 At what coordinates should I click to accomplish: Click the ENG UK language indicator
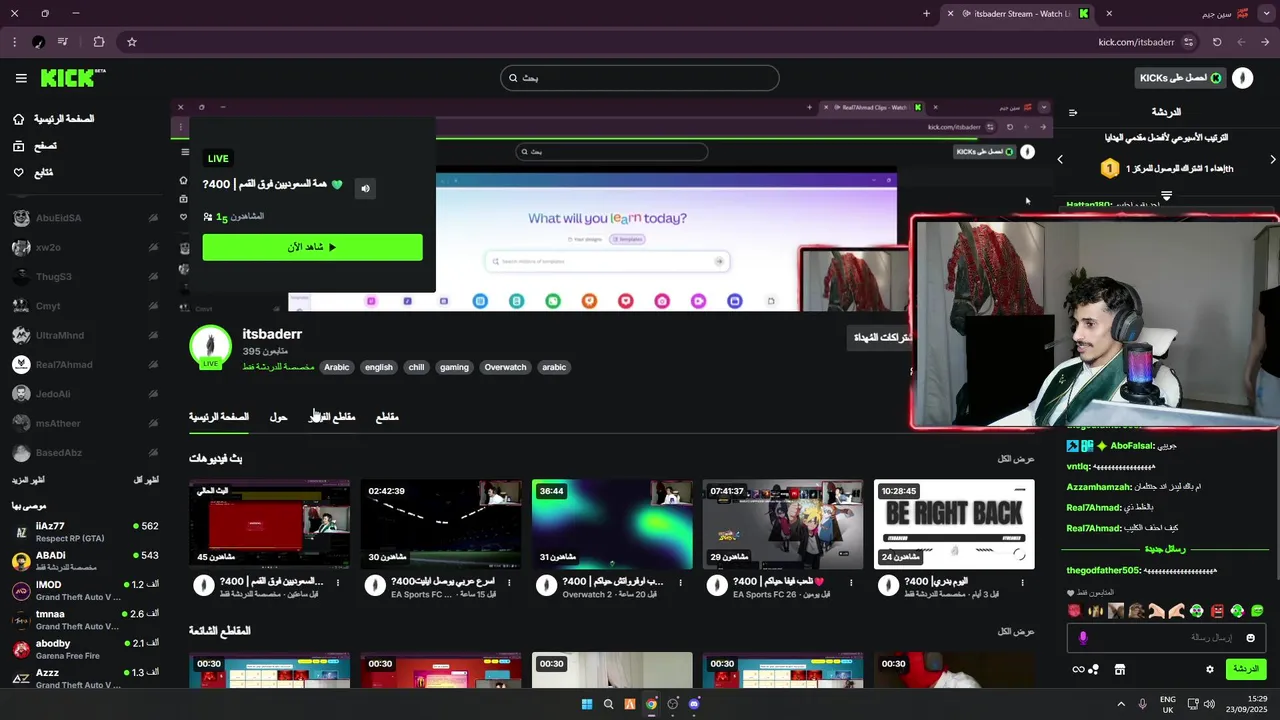[x=1168, y=704]
